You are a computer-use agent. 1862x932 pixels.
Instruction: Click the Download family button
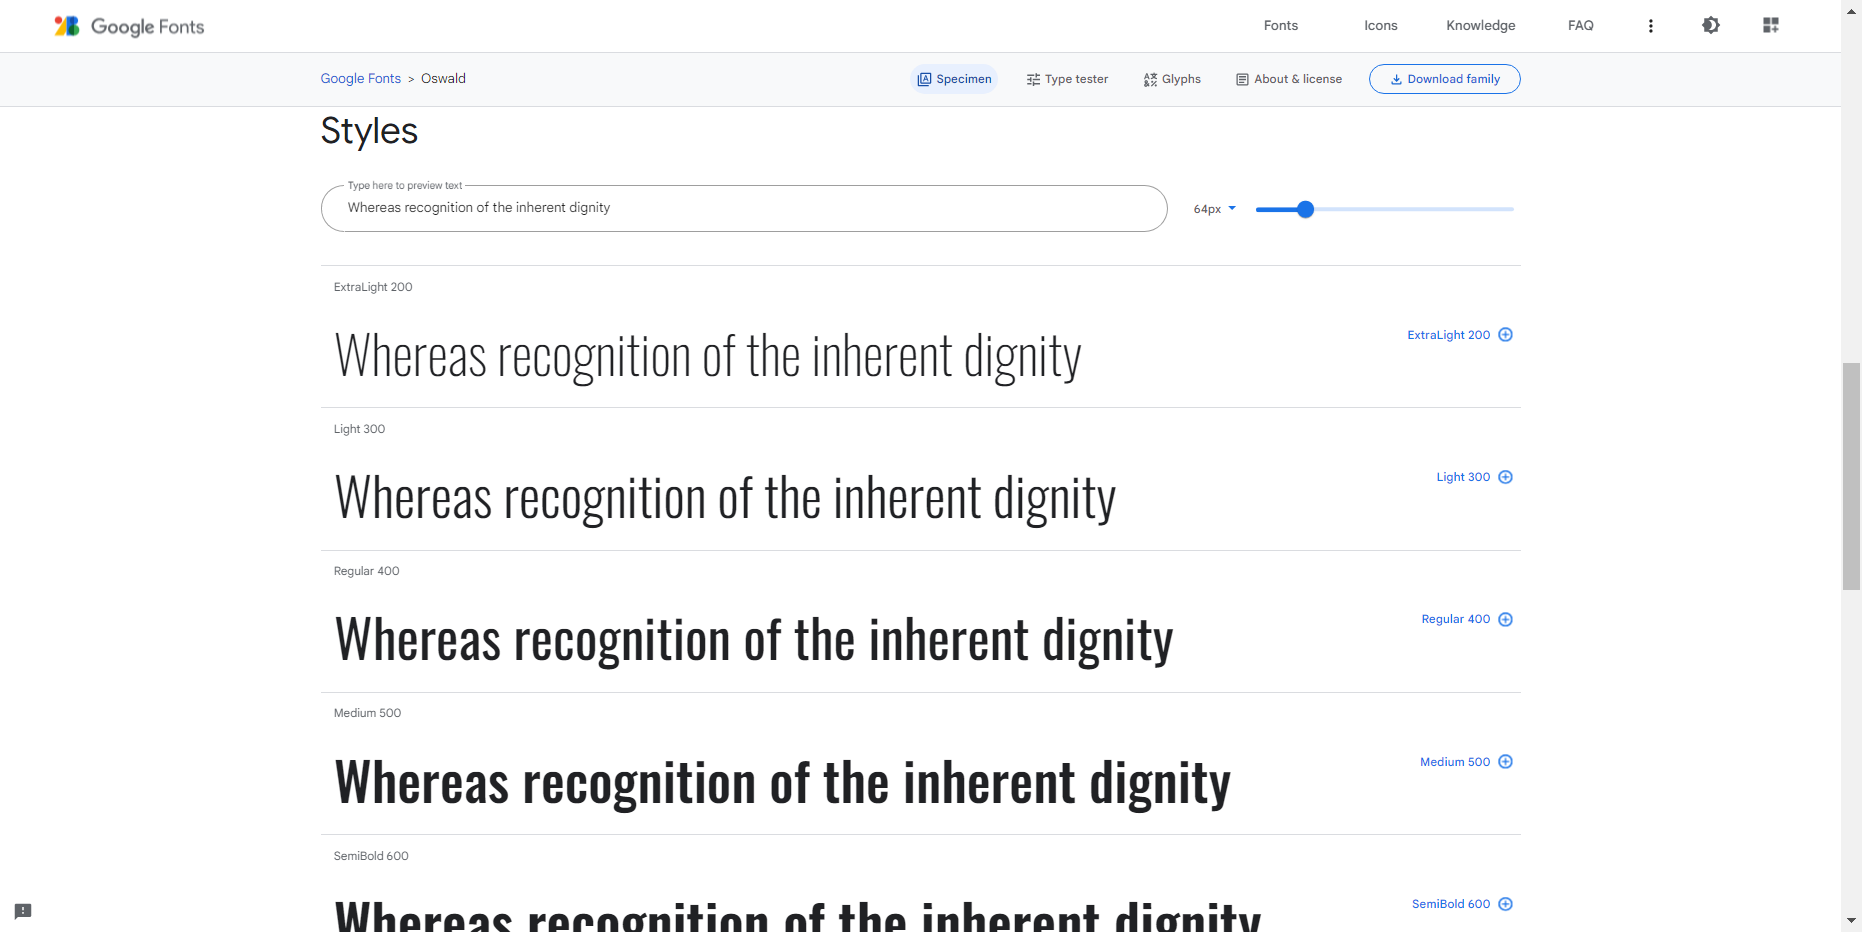(x=1444, y=79)
